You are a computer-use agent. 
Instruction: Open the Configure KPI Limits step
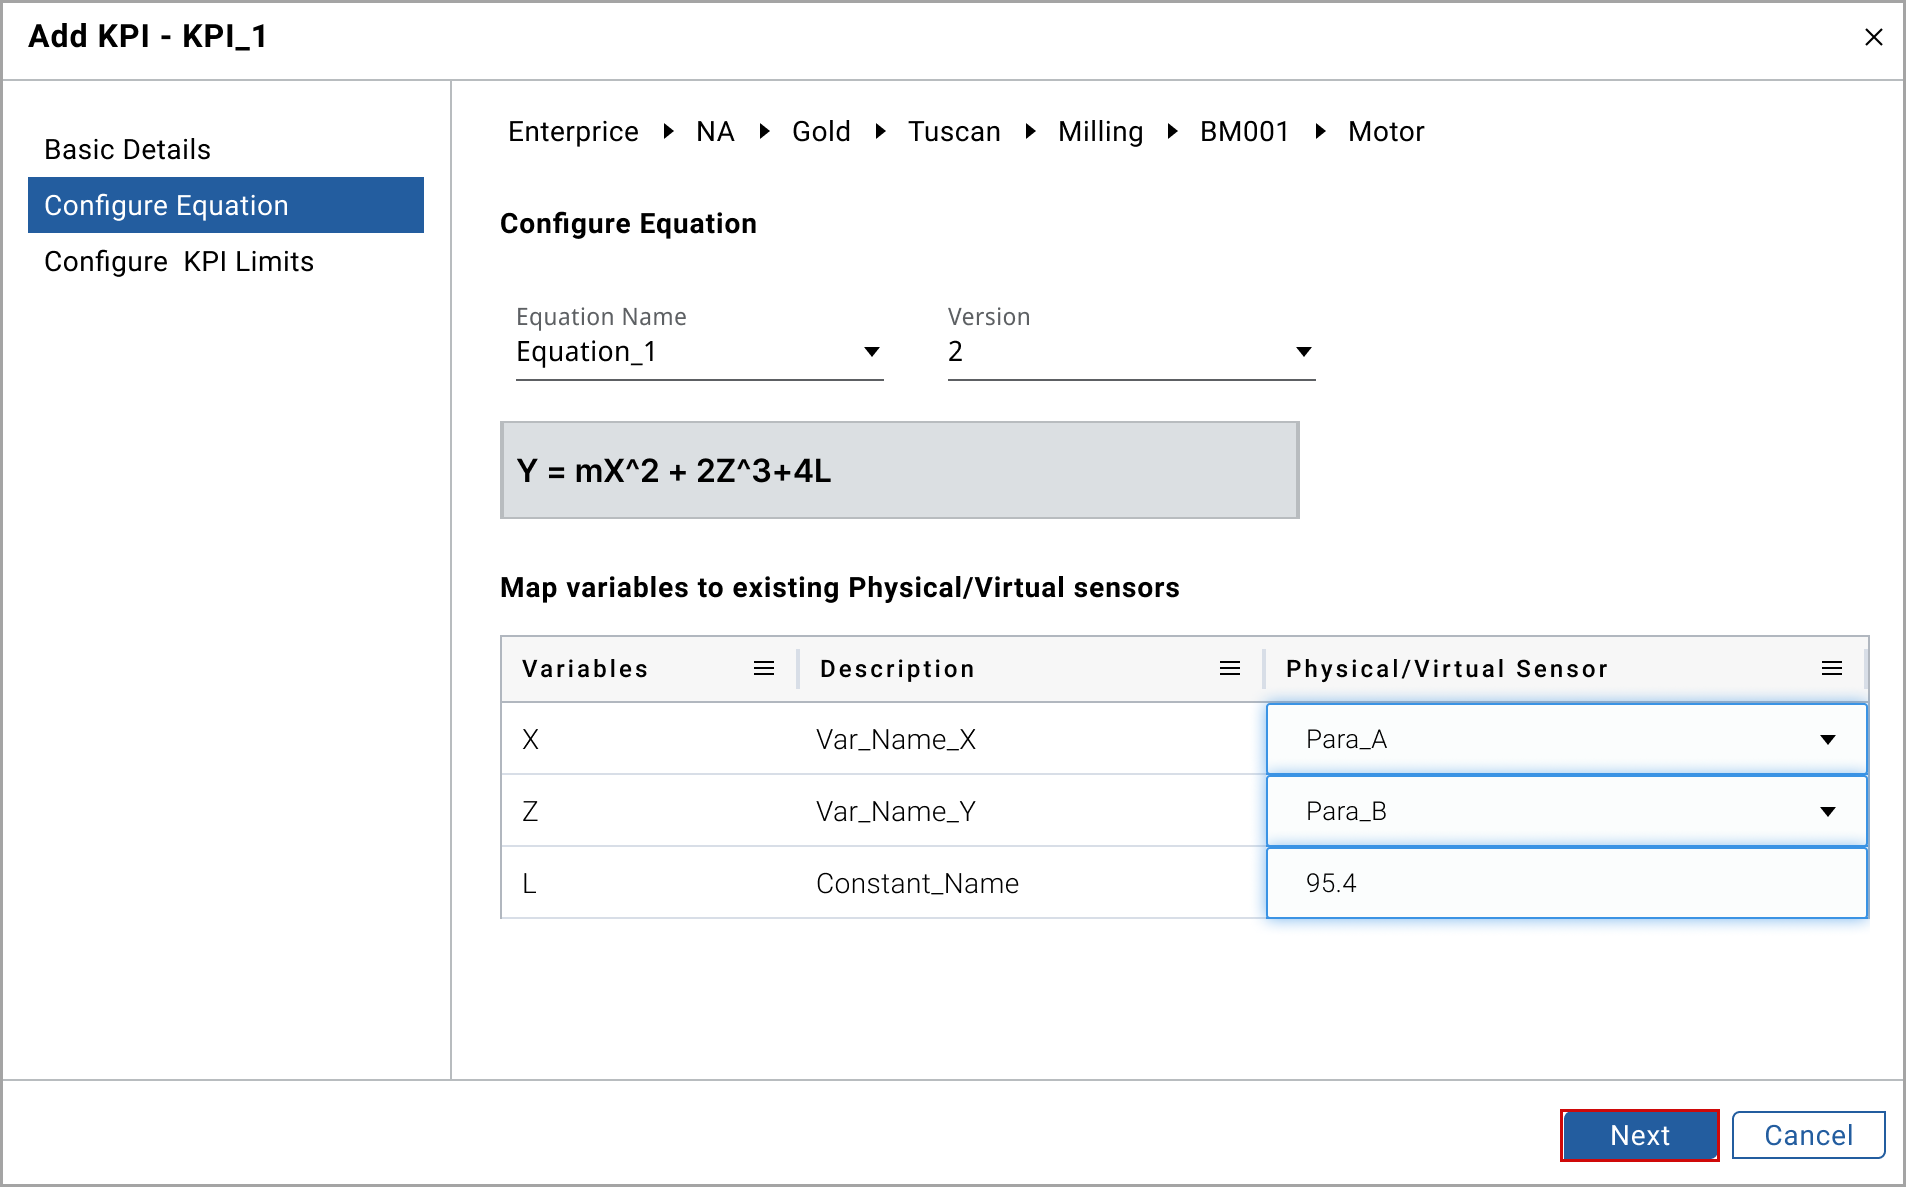point(179,262)
